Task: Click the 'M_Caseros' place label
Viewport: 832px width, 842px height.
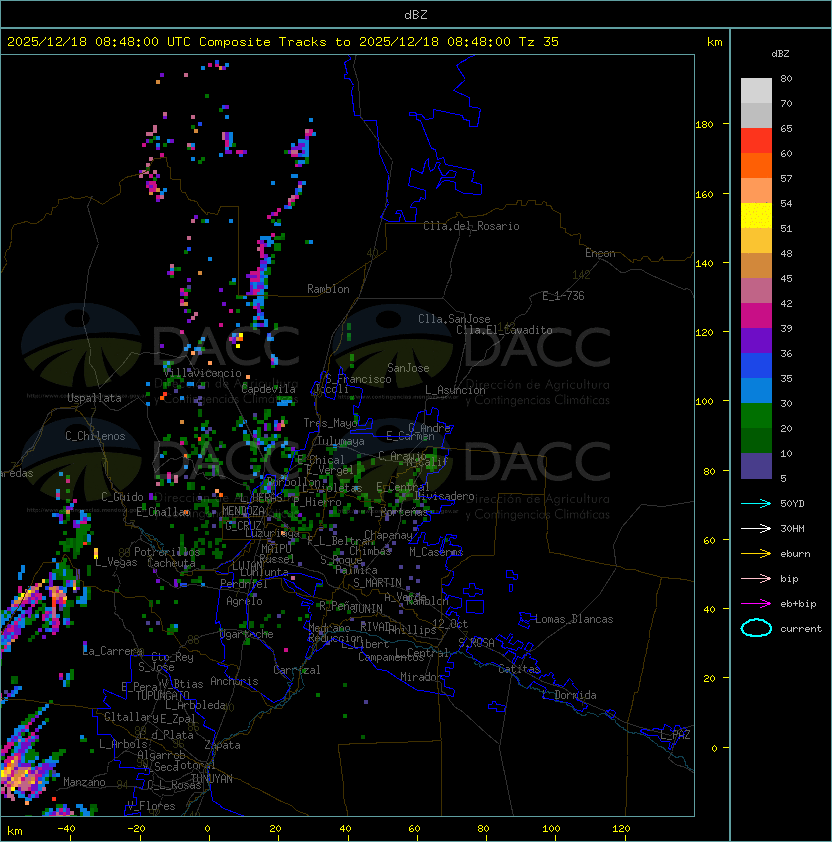Action: [x=436, y=551]
